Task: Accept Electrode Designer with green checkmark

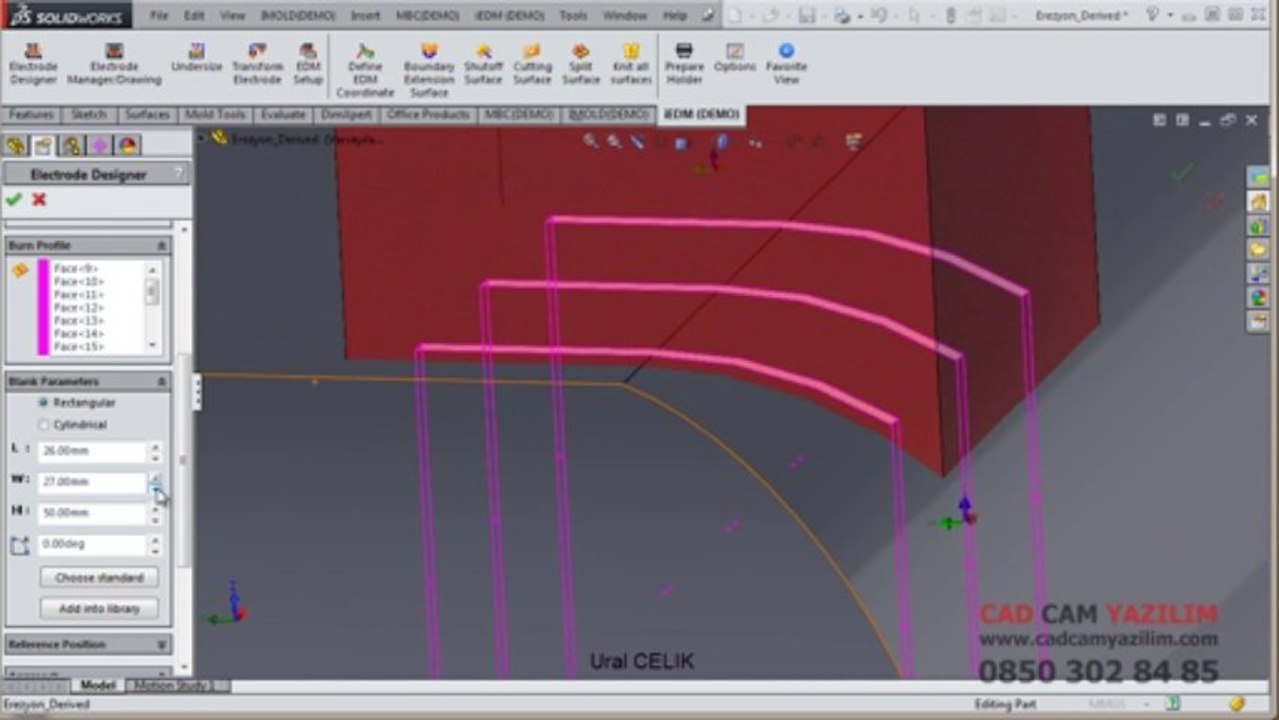Action: point(14,199)
